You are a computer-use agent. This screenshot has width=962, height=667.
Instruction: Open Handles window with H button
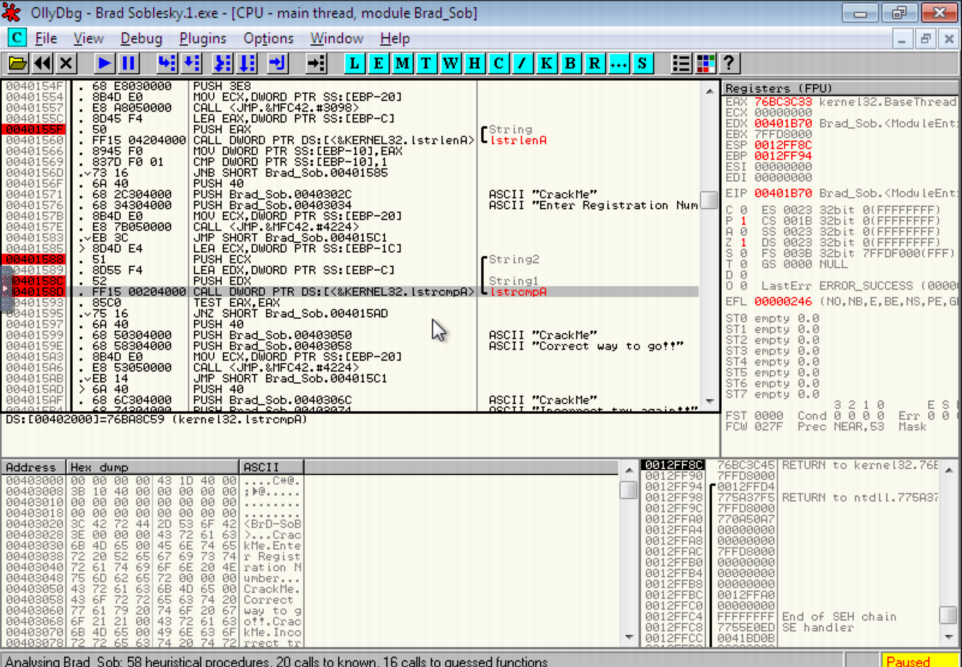click(474, 63)
